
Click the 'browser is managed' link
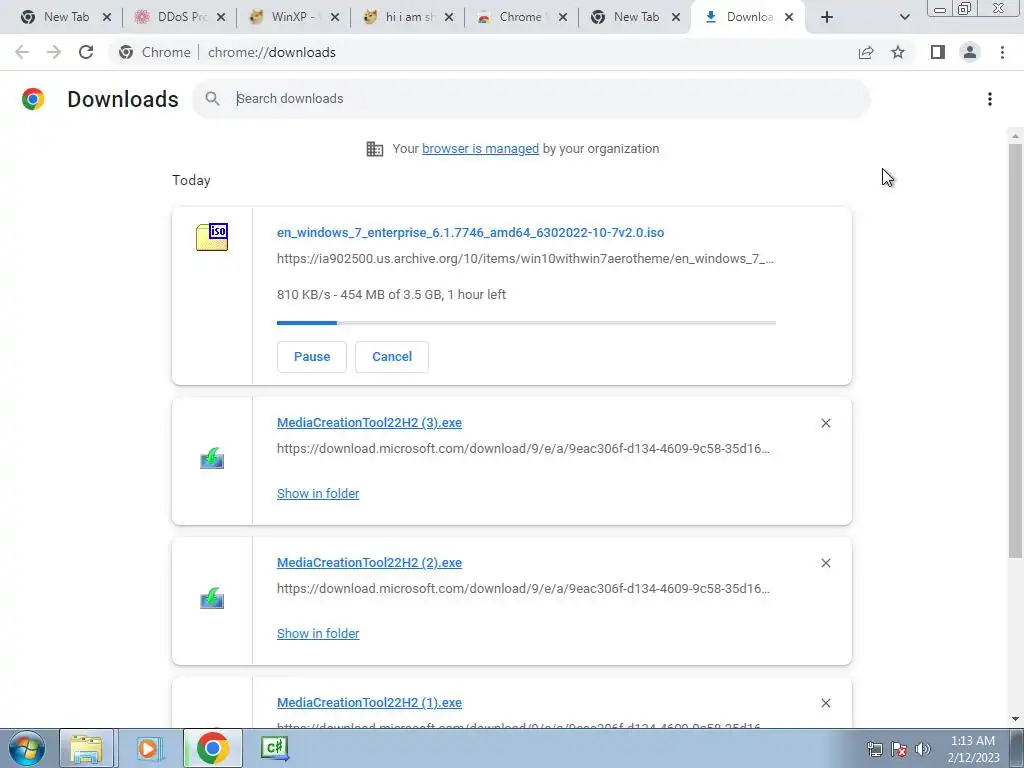click(480, 149)
